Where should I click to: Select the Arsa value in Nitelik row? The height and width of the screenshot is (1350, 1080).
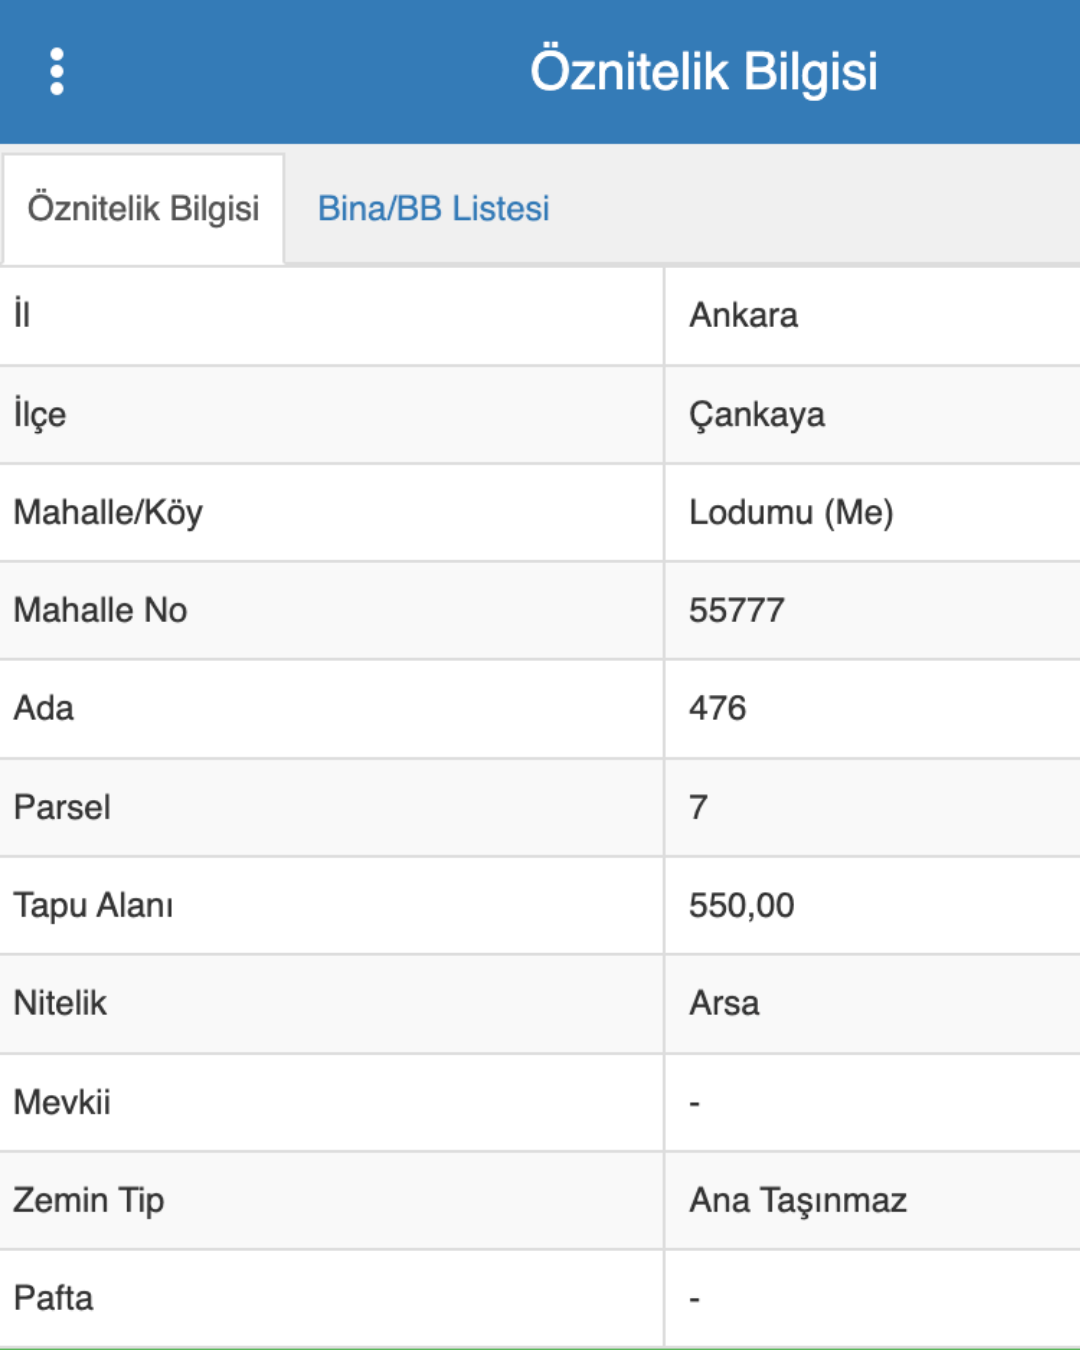724,1003
